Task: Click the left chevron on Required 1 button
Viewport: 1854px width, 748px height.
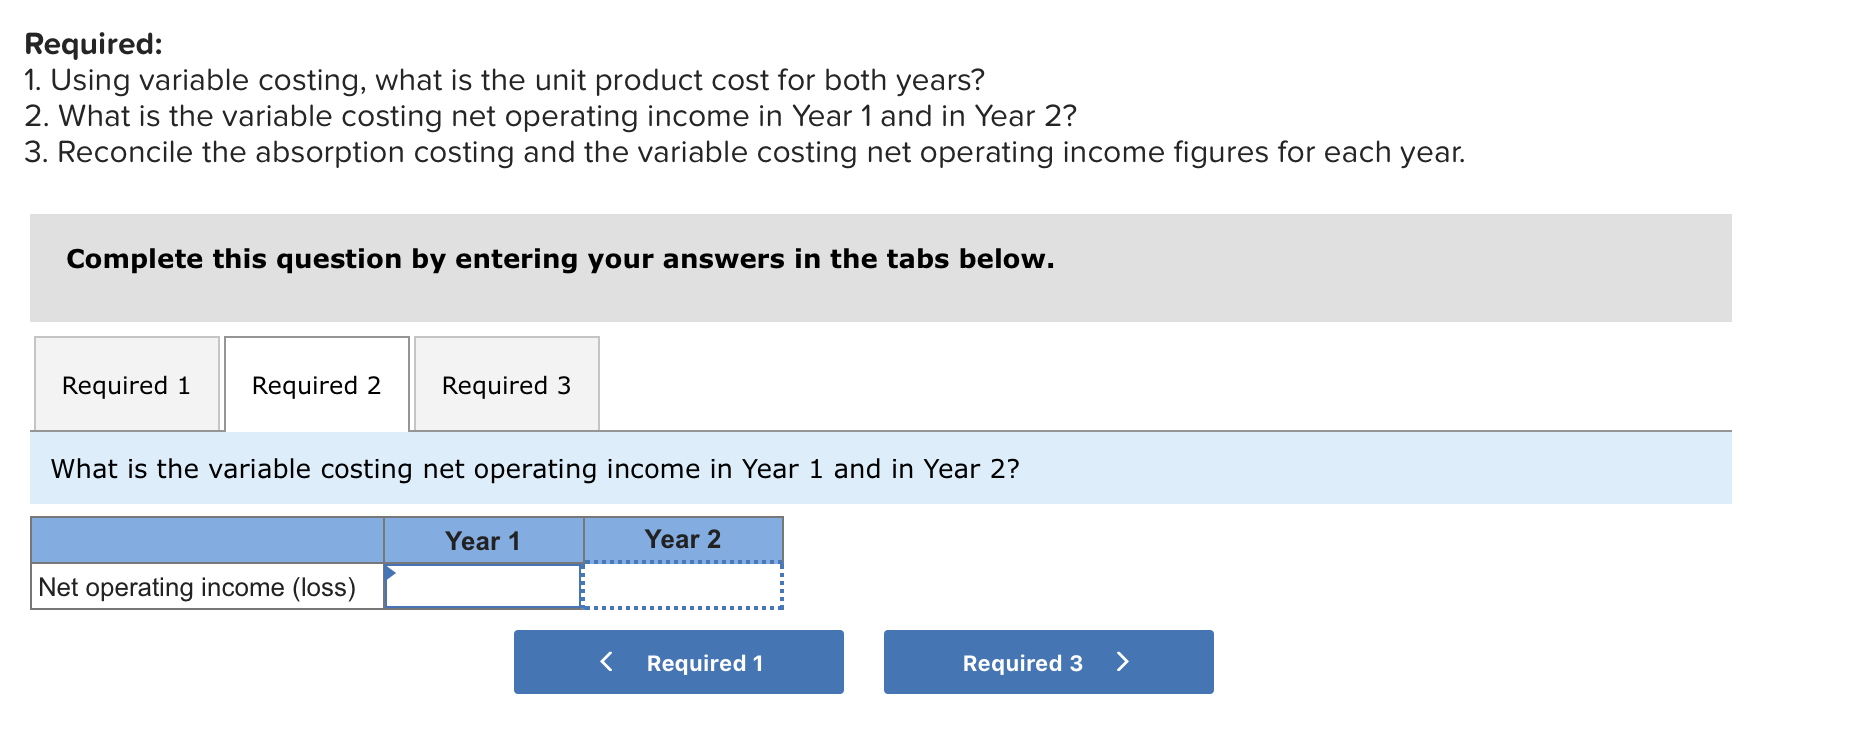Action: (x=605, y=662)
